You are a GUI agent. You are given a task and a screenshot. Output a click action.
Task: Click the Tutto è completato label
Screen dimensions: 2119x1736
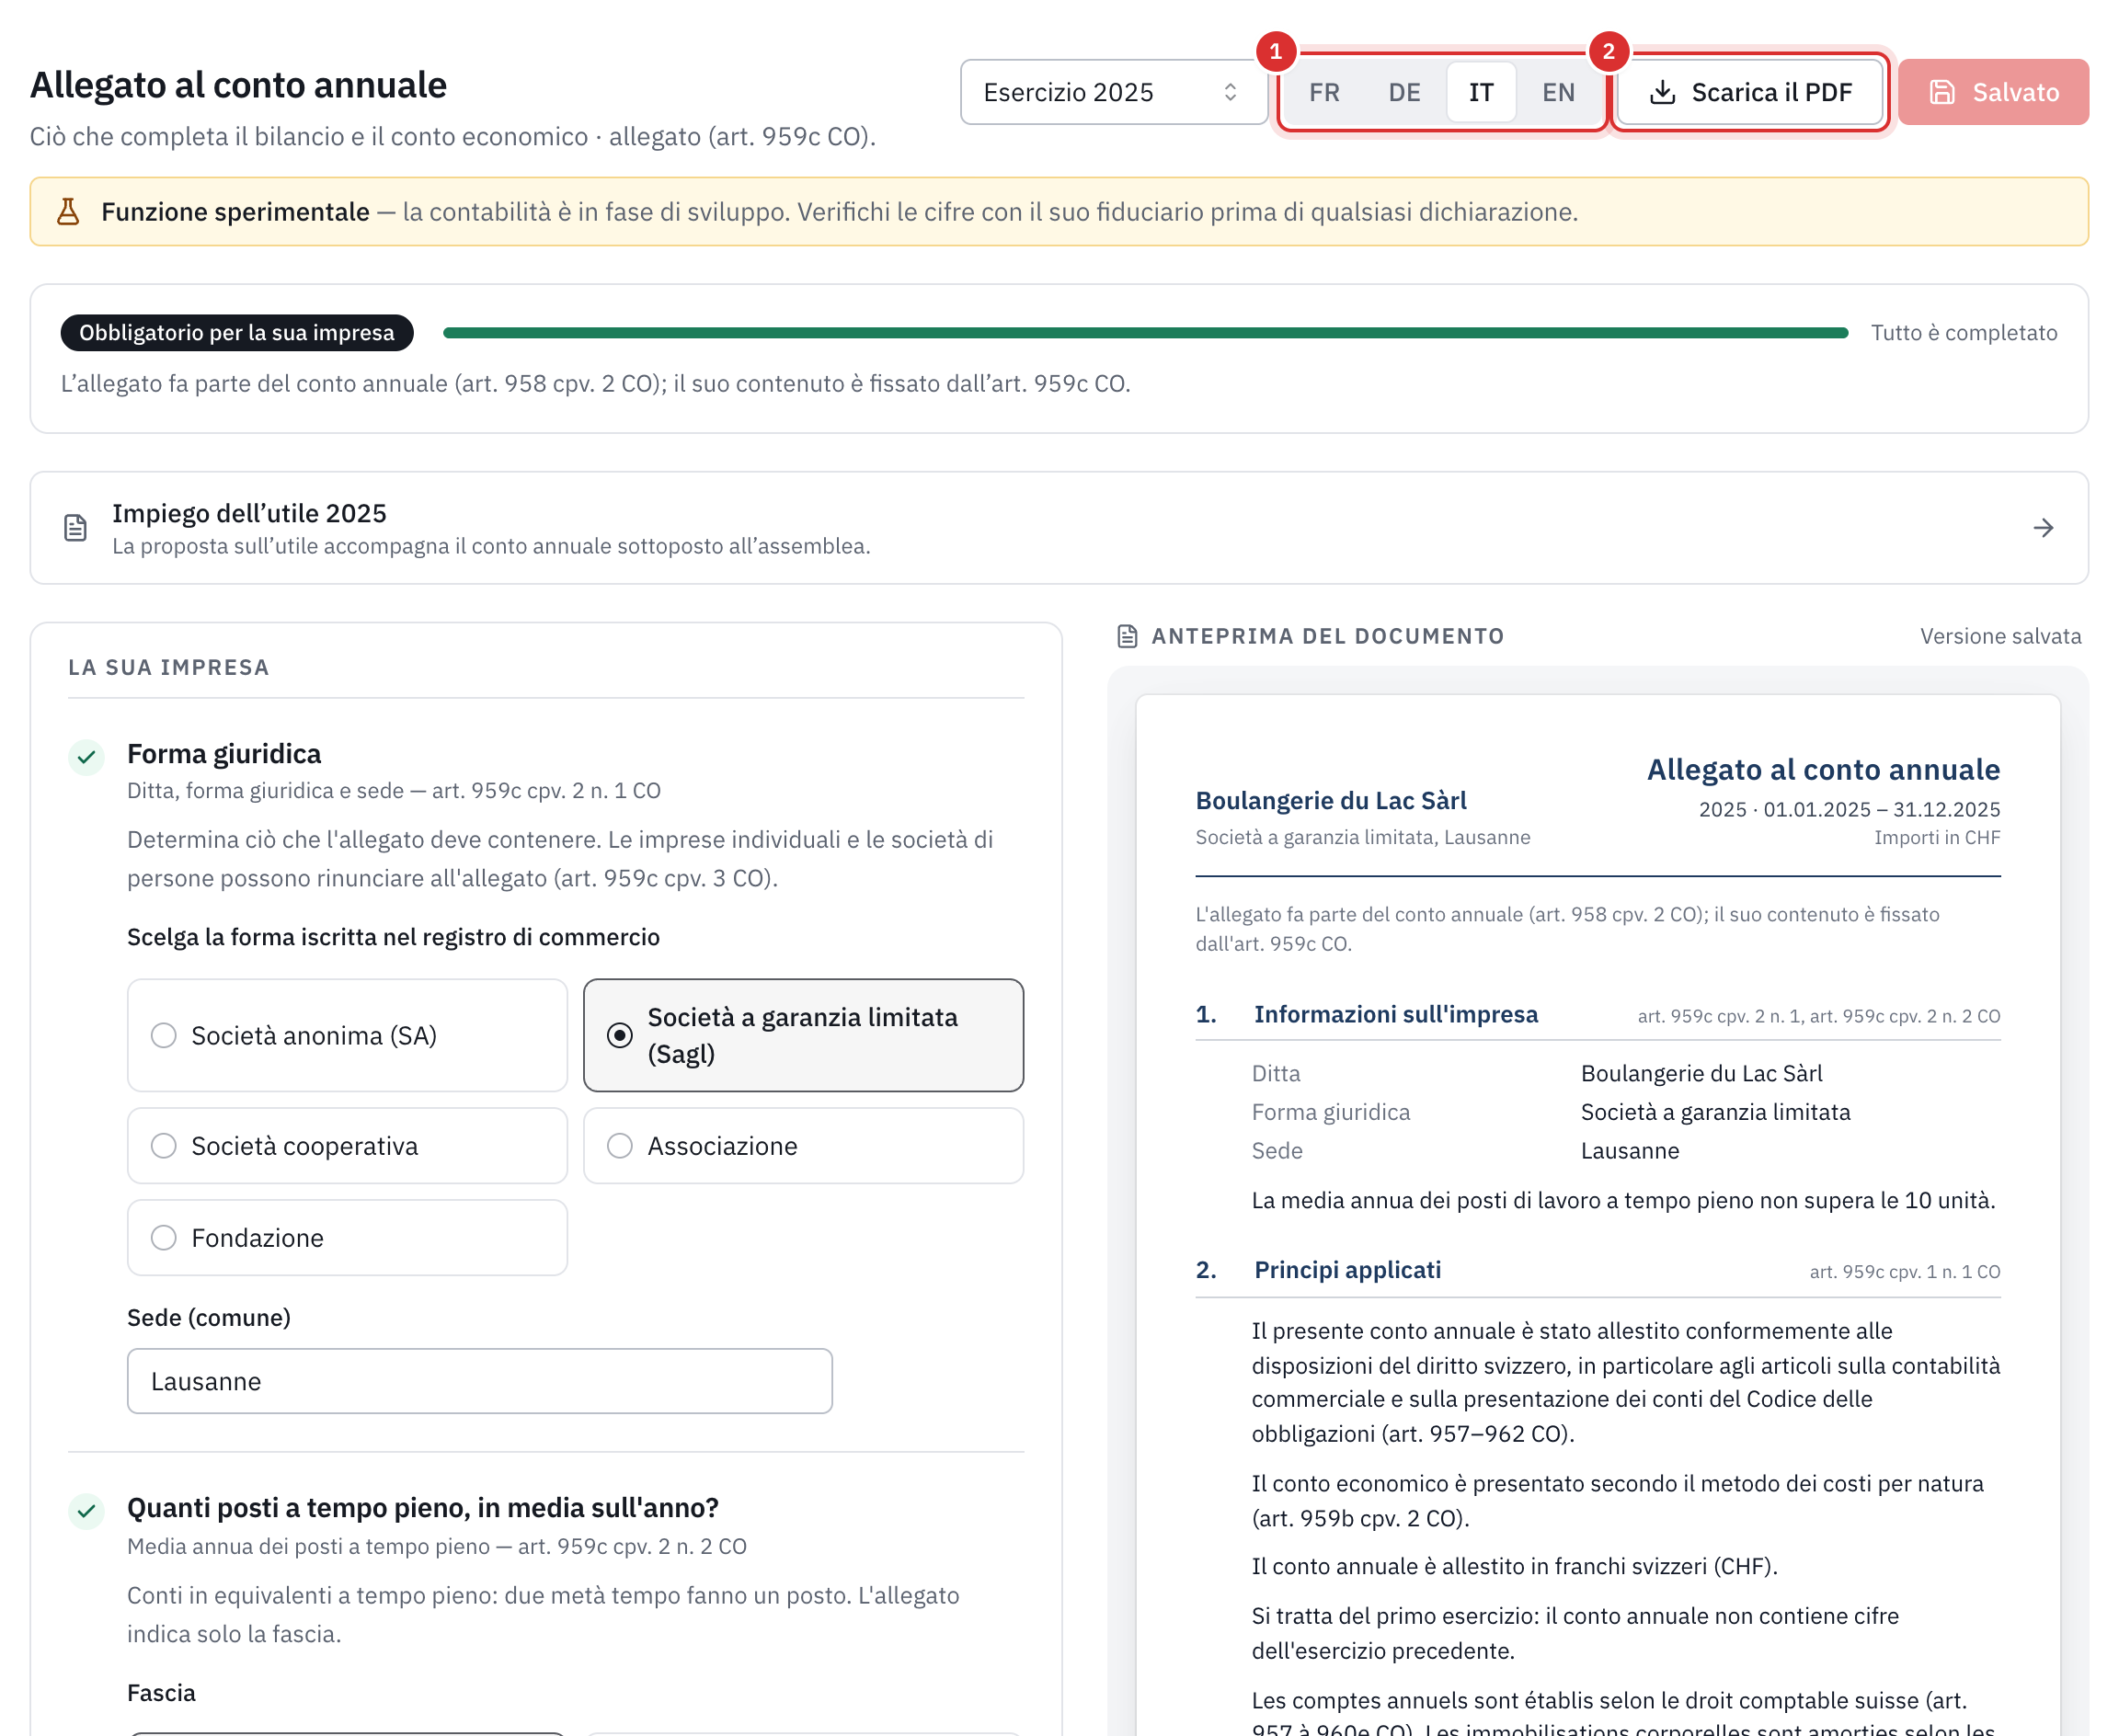(x=1963, y=333)
